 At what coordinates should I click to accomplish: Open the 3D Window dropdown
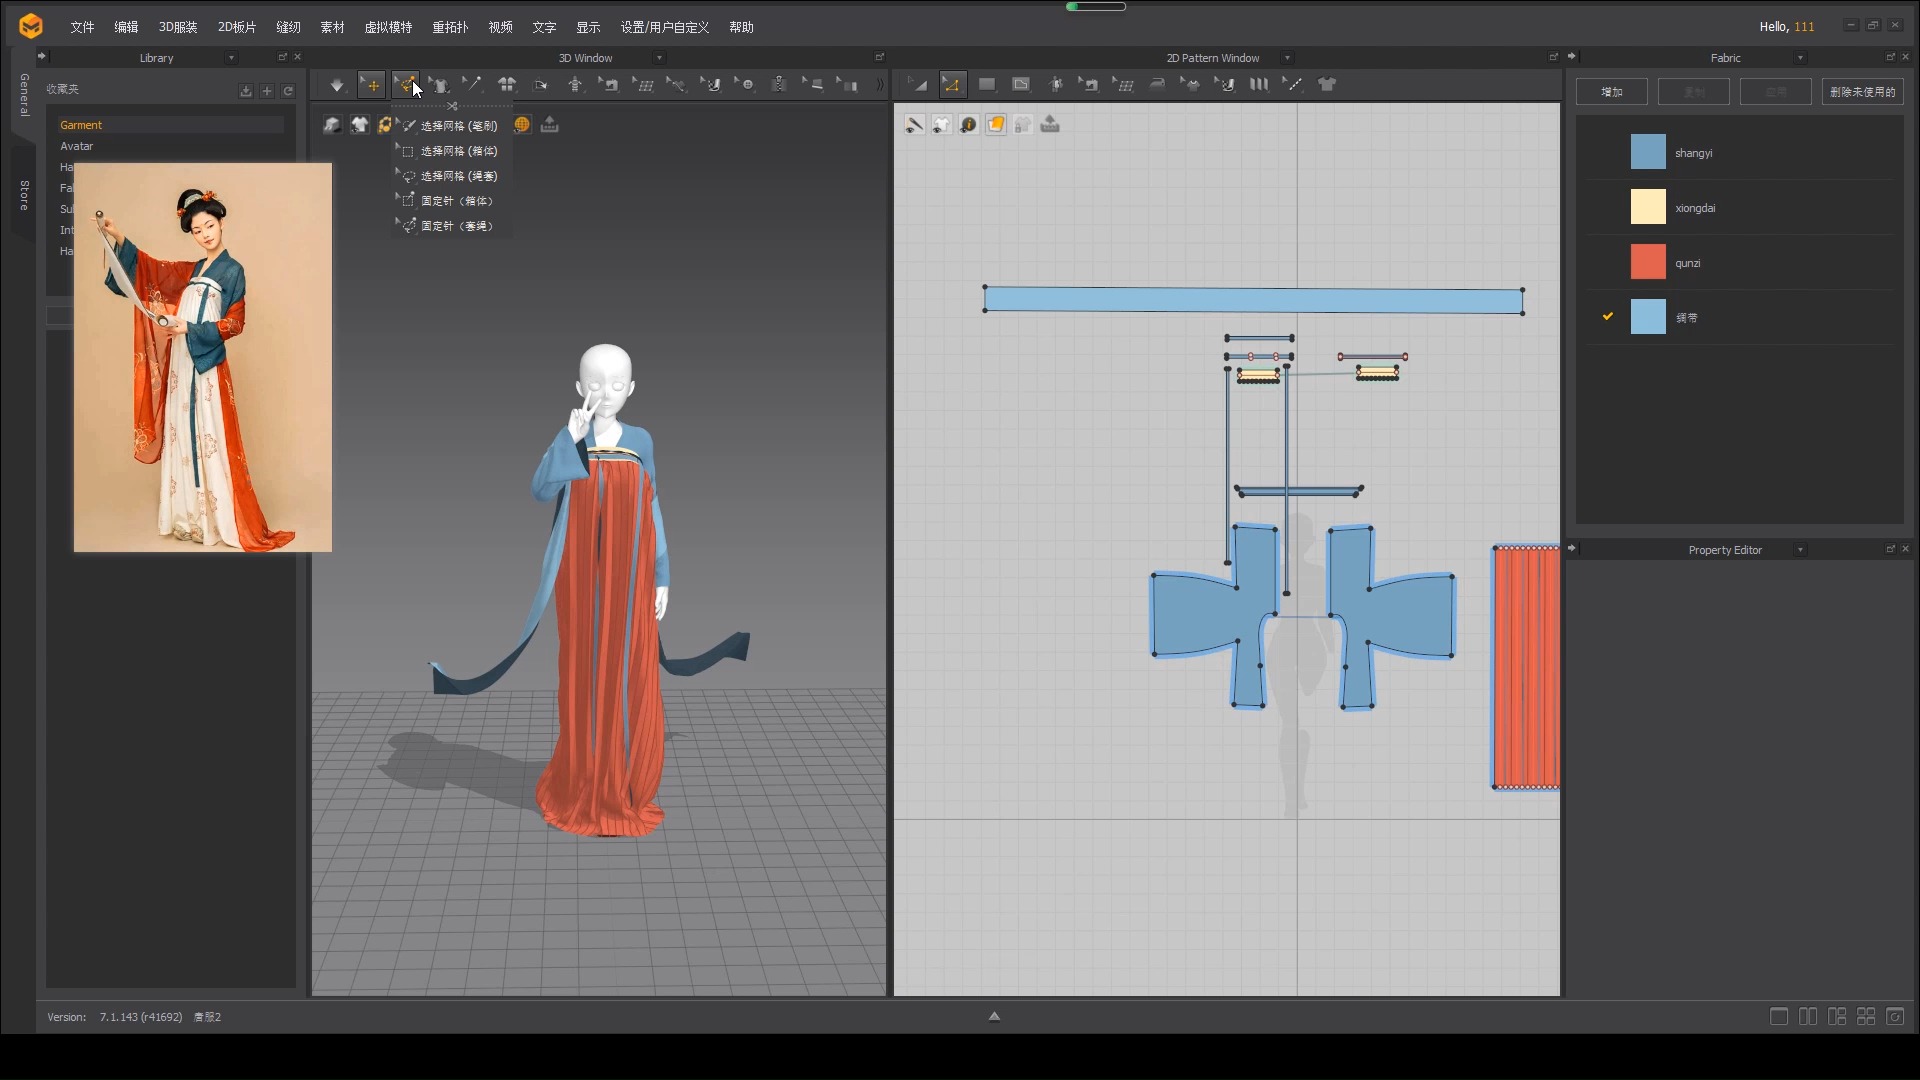[659, 57]
